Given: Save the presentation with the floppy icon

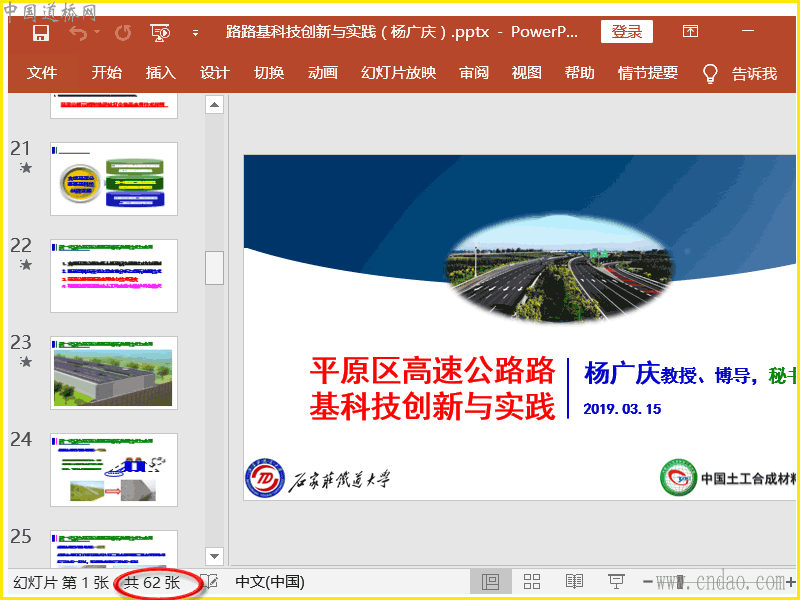Looking at the screenshot, I should point(40,33).
